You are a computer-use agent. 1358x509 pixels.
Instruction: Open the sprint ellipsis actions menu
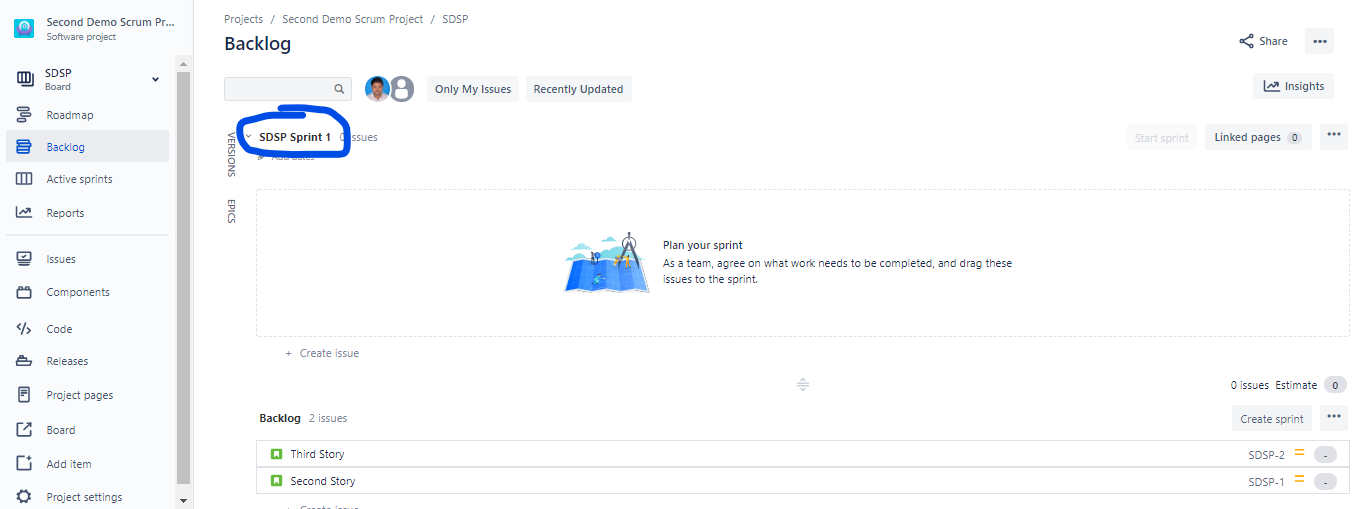point(1334,137)
